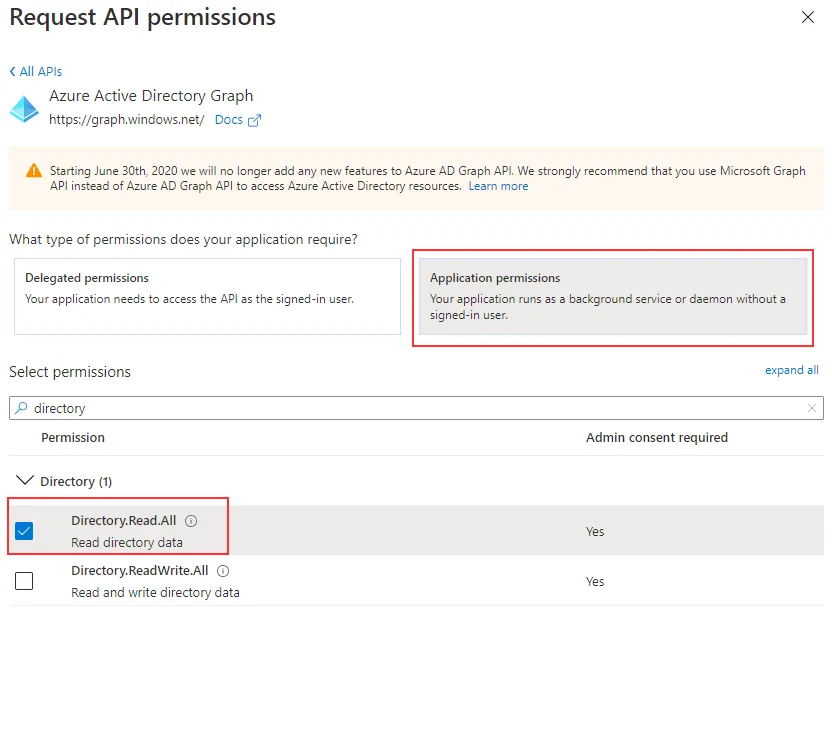
Task: Click the external link icon beside Docs
Action: pyautogui.click(x=254, y=120)
